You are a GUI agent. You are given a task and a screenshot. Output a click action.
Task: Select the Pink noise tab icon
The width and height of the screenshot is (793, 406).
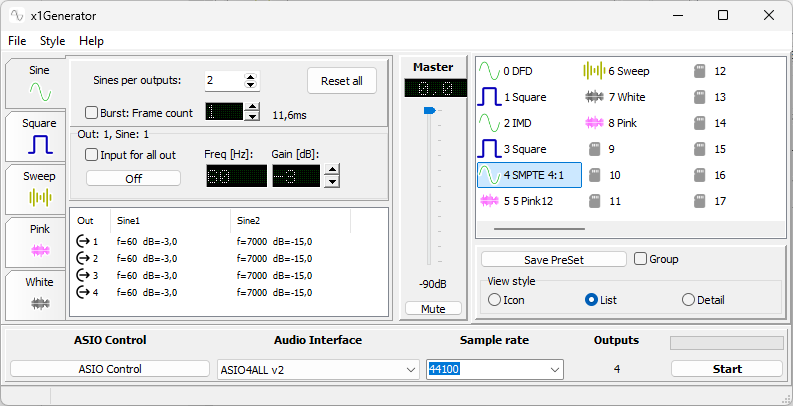point(40,249)
